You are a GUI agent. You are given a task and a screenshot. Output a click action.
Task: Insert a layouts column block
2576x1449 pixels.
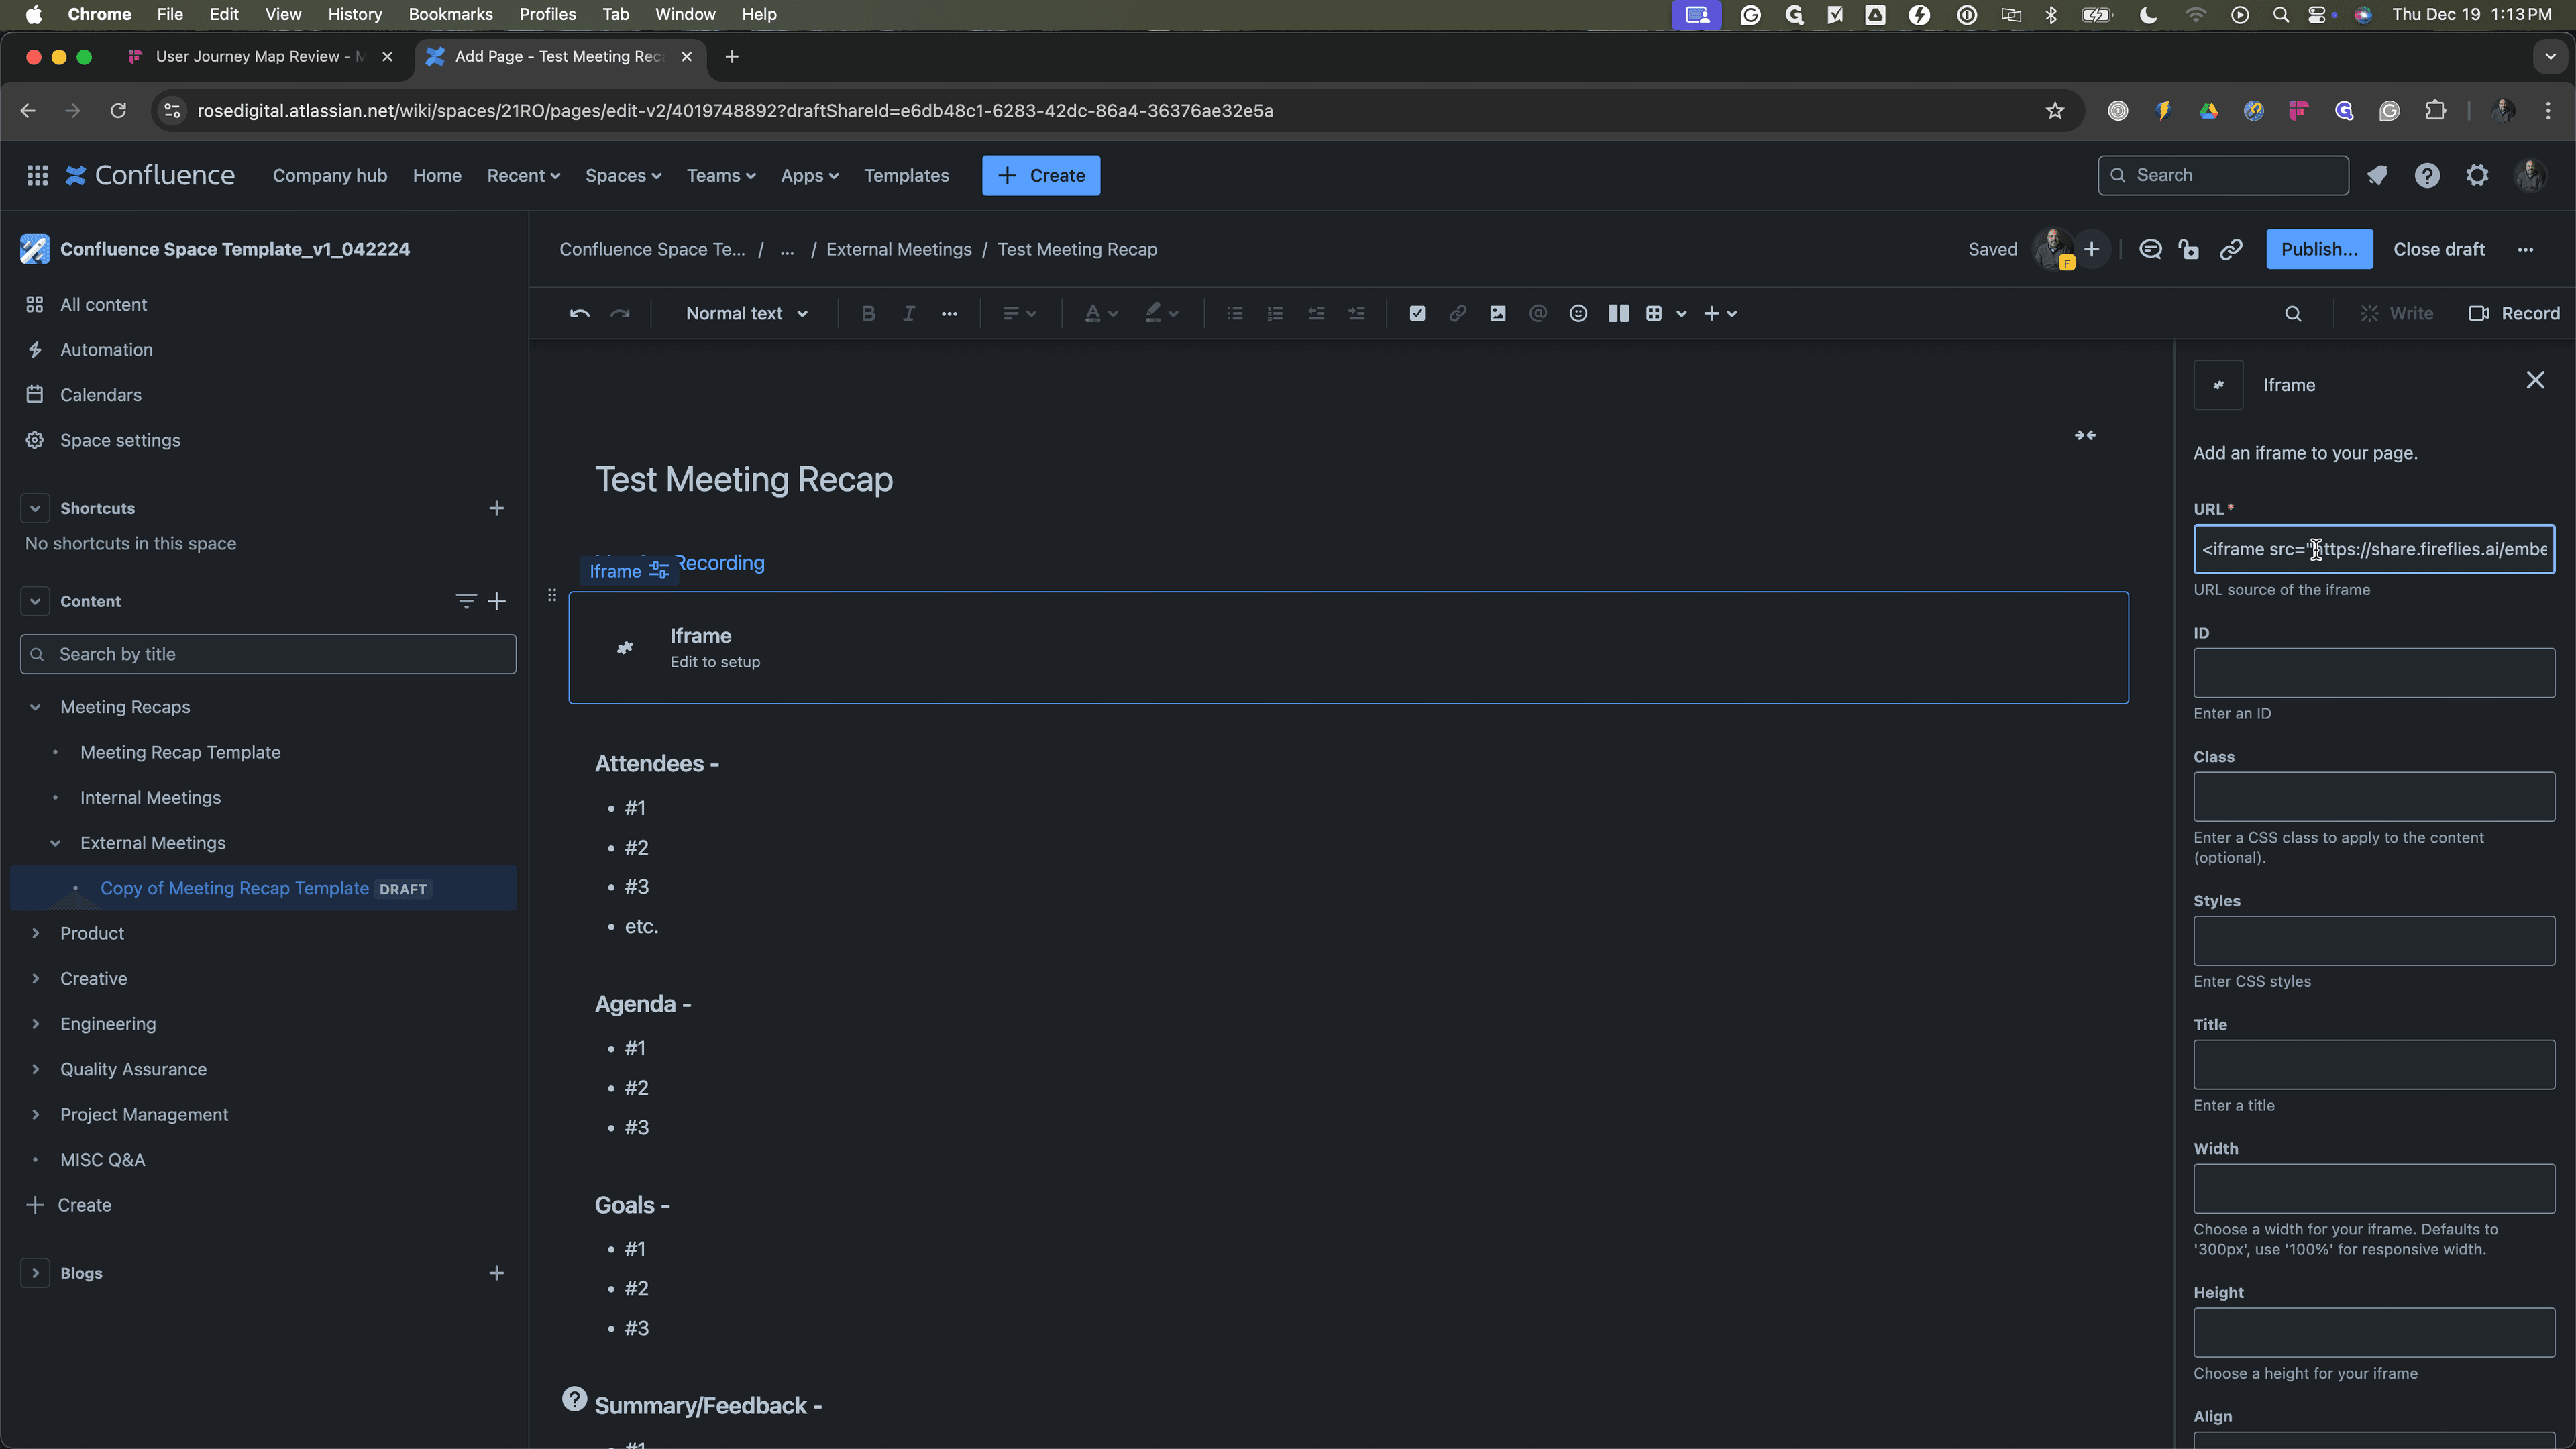click(x=1618, y=314)
